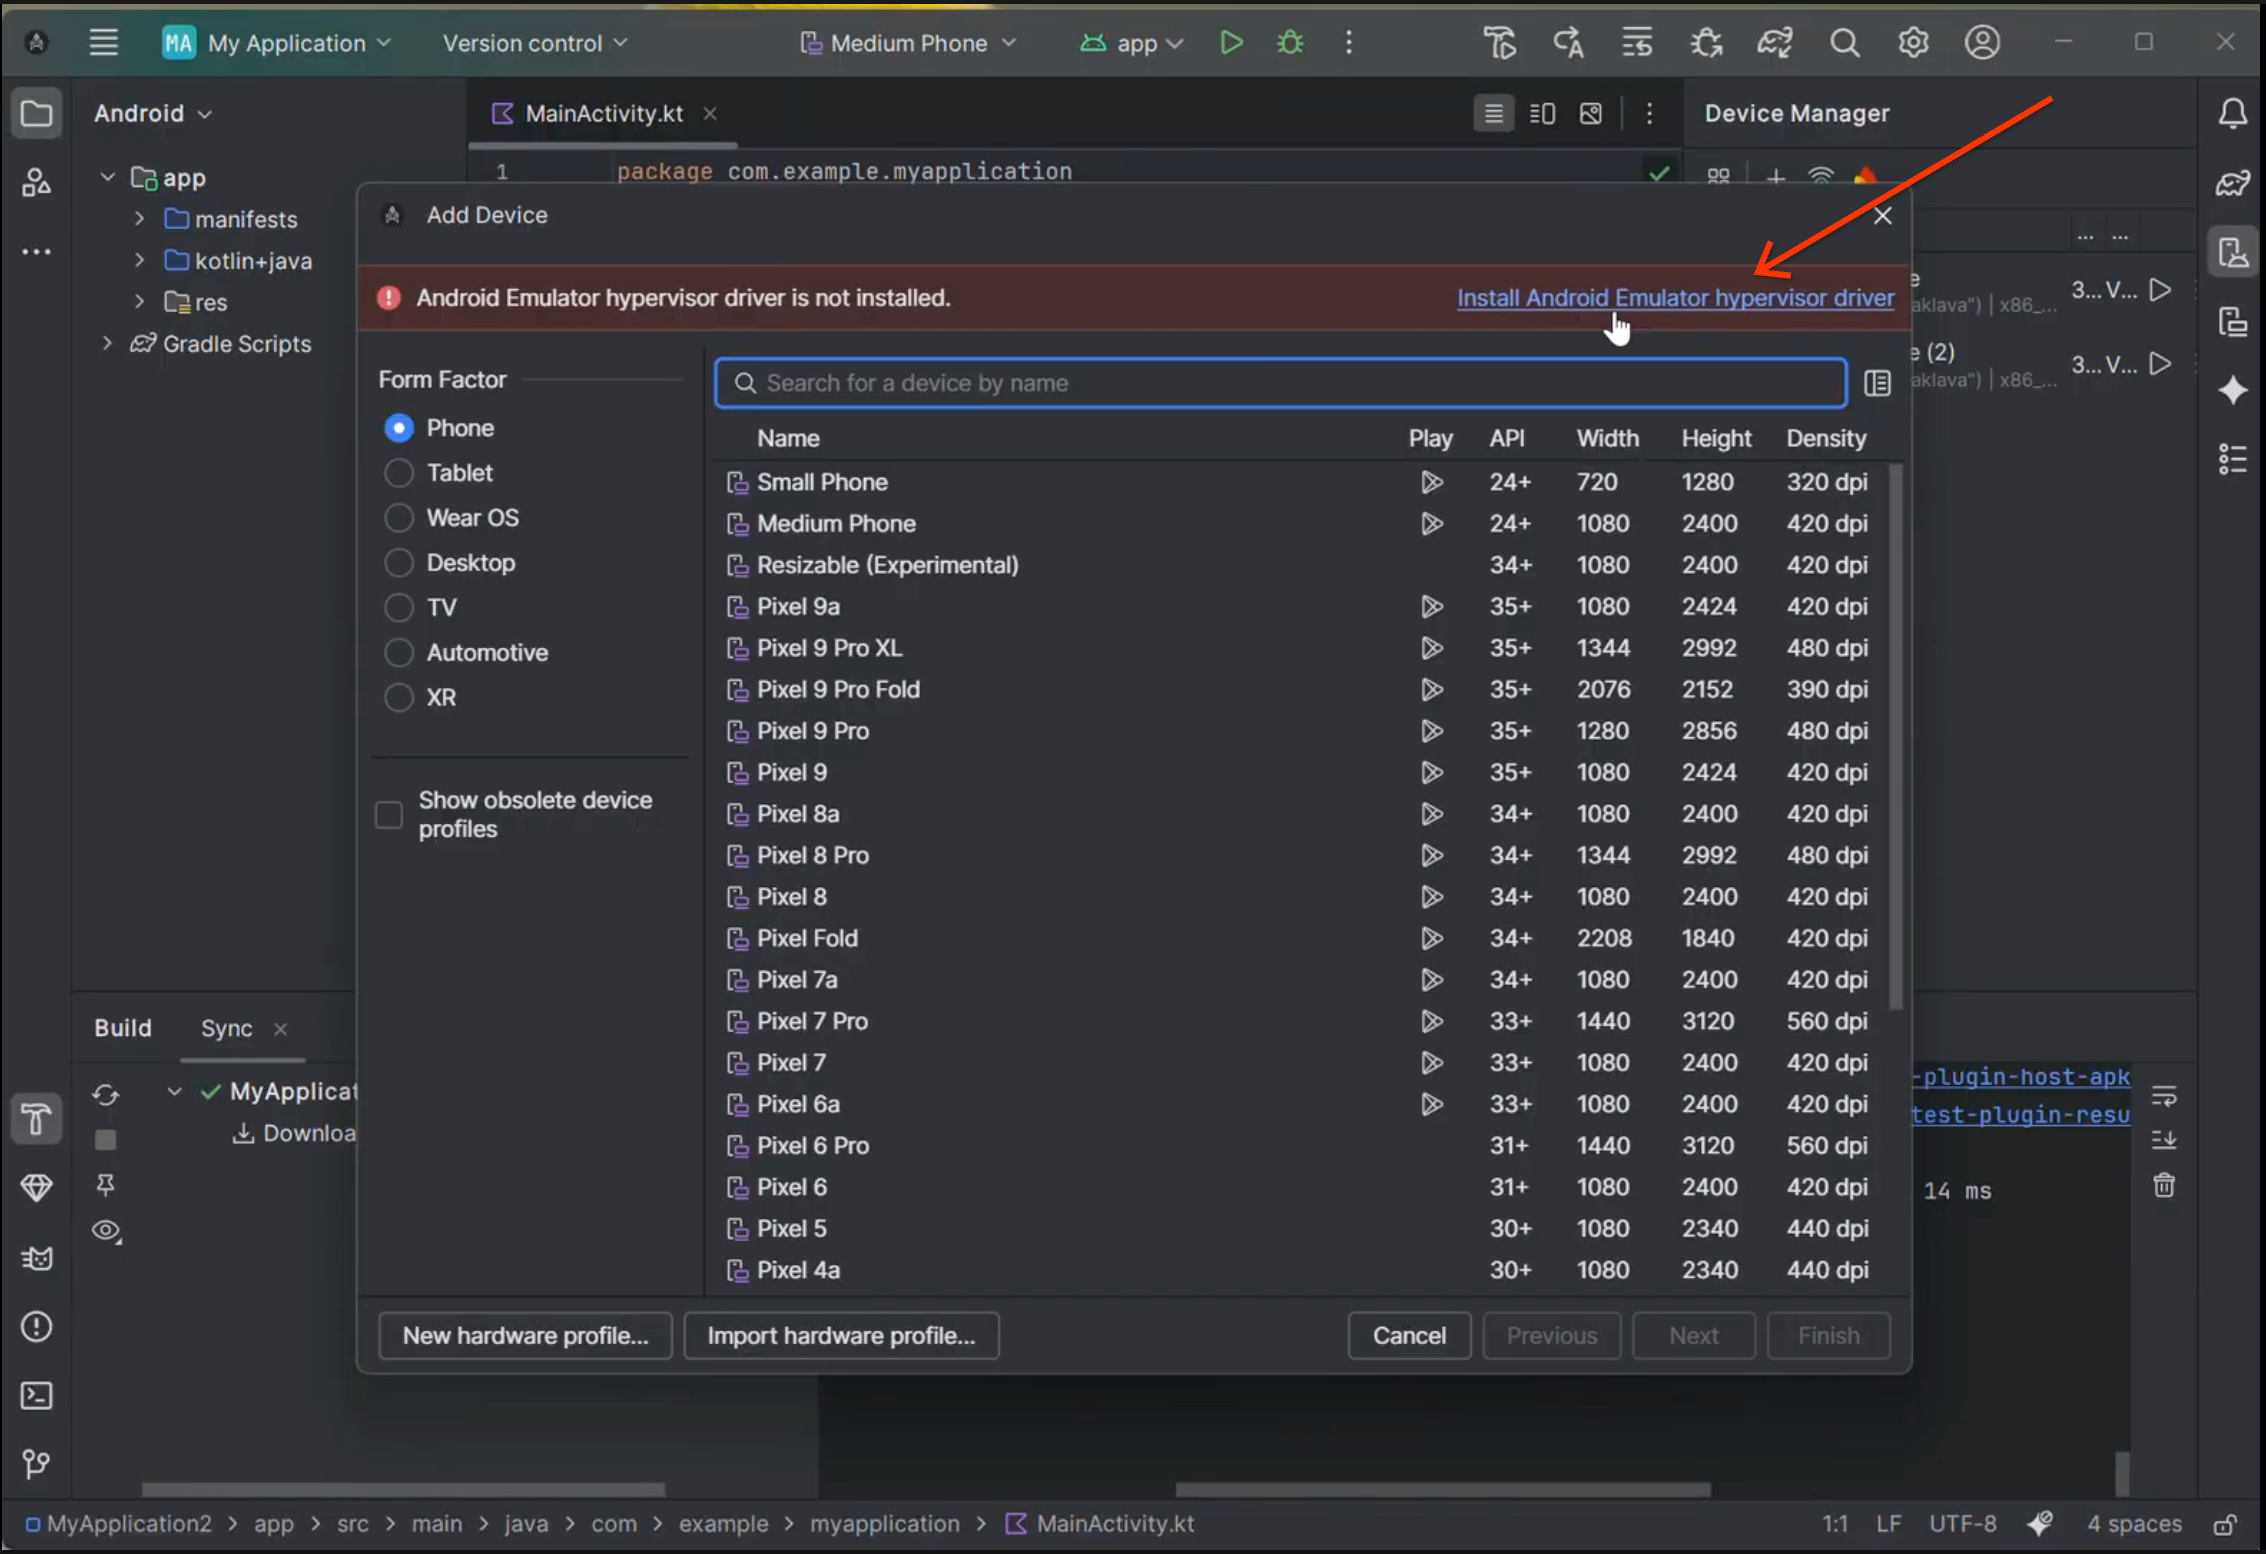Open Gemini sparkle tool window
The width and height of the screenshot is (2266, 1554).
pos(2232,390)
